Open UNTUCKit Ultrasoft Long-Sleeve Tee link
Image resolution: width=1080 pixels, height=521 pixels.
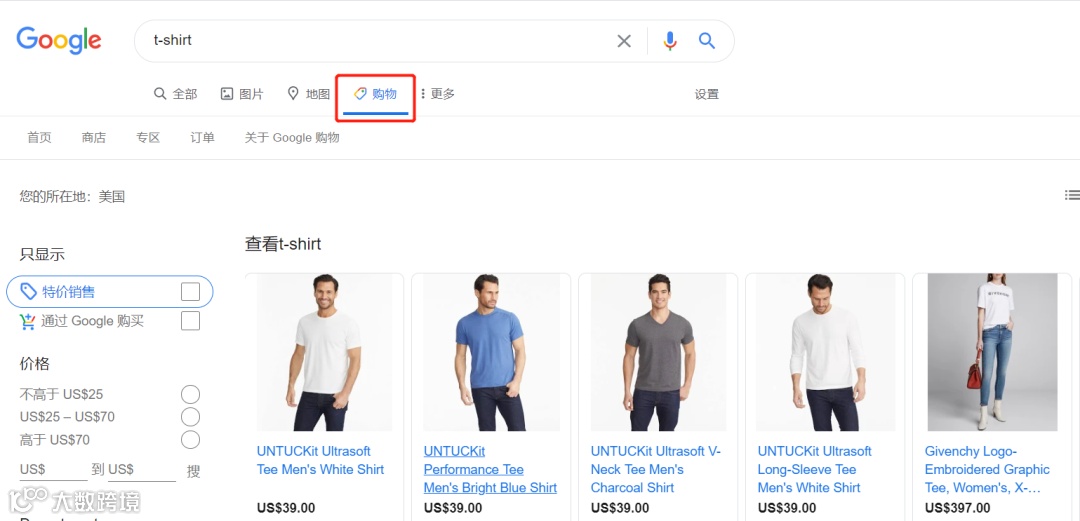pyautogui.click(x=815, y=469)
